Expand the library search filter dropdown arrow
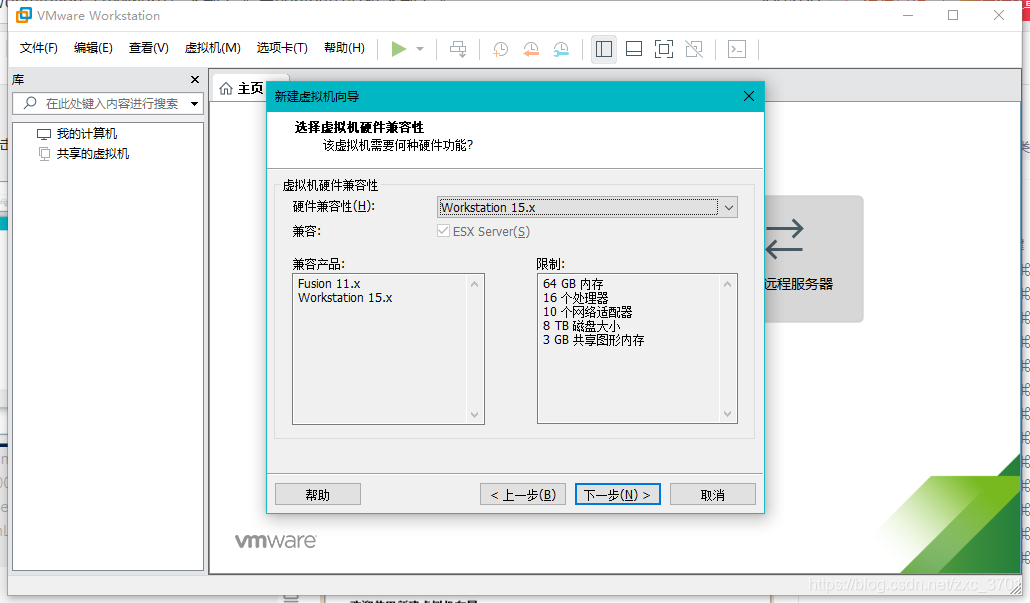This screenshot has height=603, width=1030. tap(194, 104)
